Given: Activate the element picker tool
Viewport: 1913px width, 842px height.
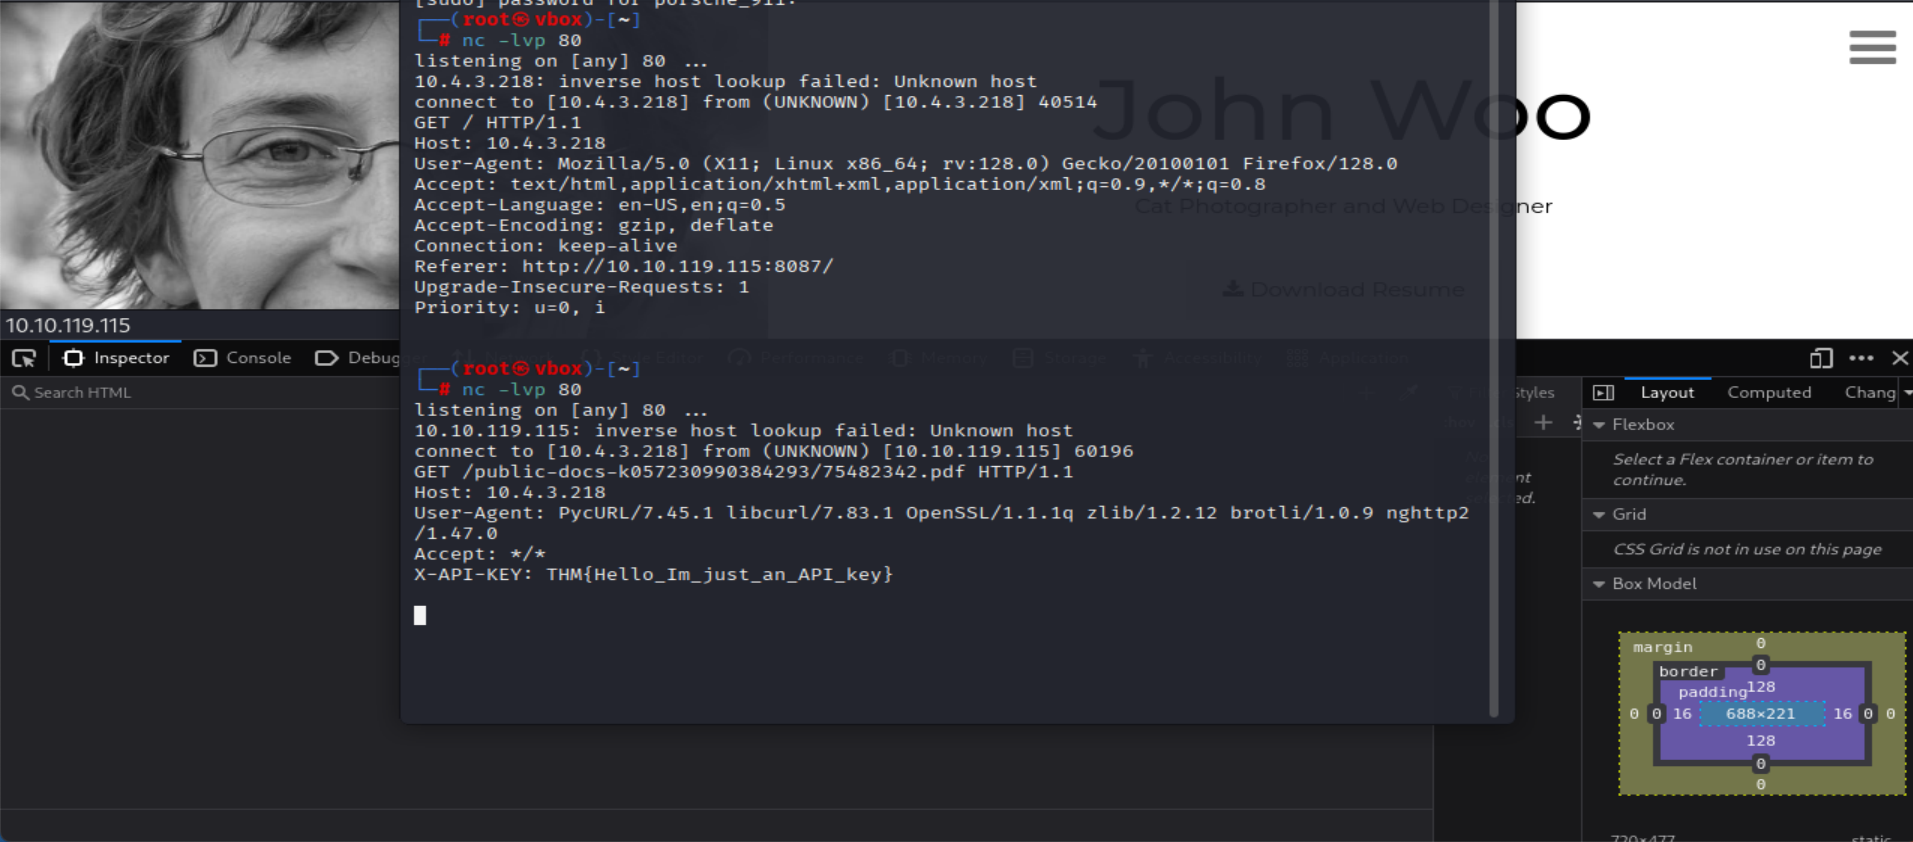Looking at the screenshot, I should tap(24, 358).
